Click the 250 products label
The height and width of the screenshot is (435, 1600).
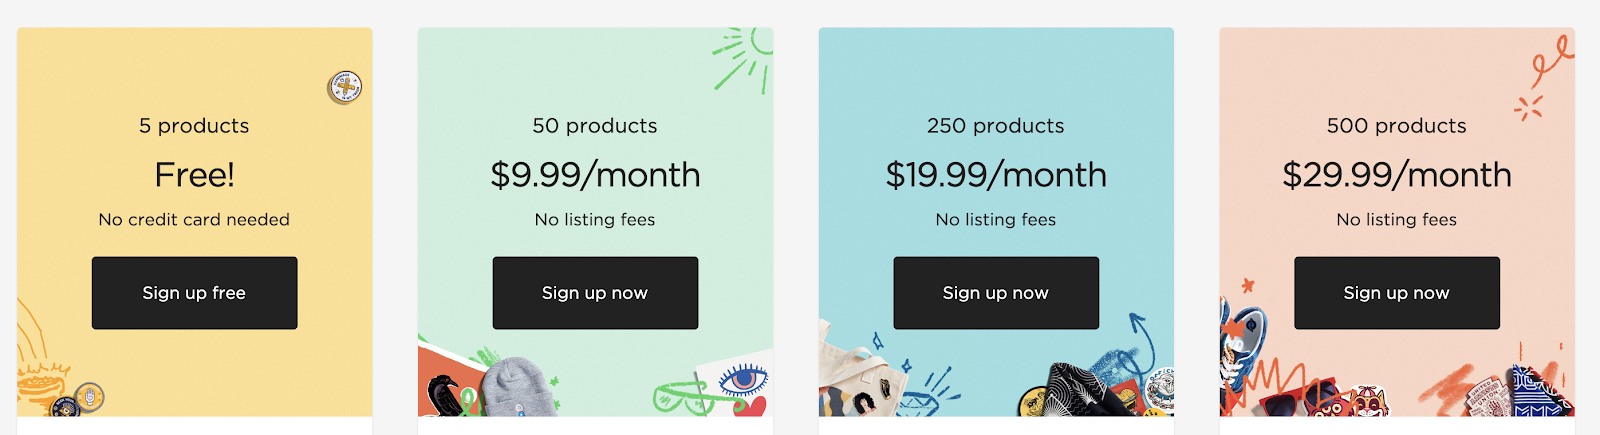coord(996,126)
